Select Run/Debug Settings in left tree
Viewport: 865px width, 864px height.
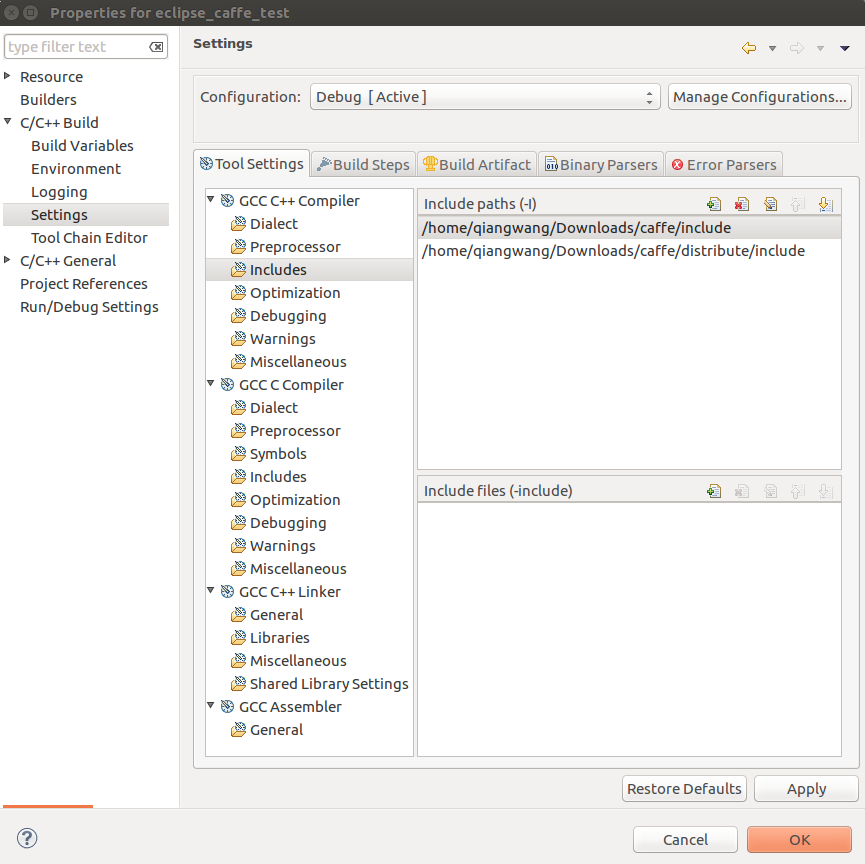(89, 307)
